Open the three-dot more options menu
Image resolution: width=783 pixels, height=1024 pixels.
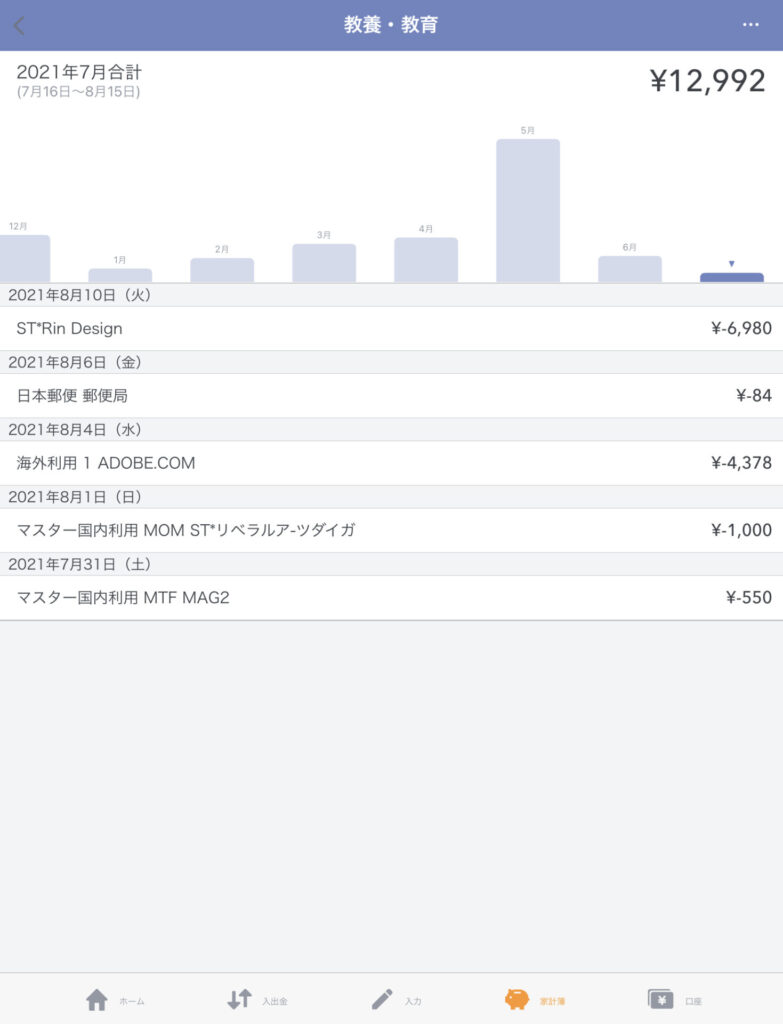coord(751,25)
